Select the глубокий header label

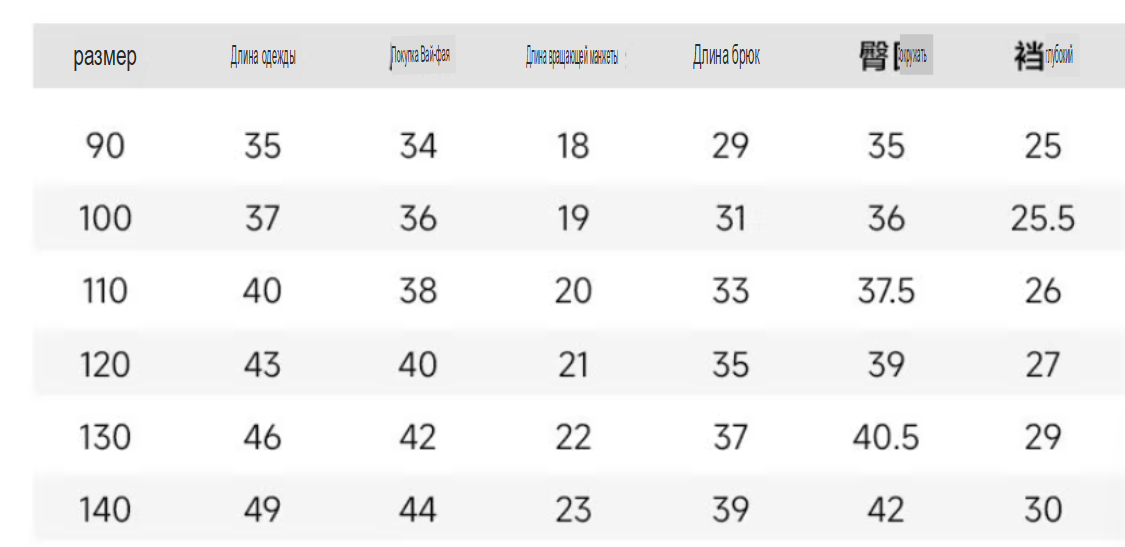point(1059,57)
